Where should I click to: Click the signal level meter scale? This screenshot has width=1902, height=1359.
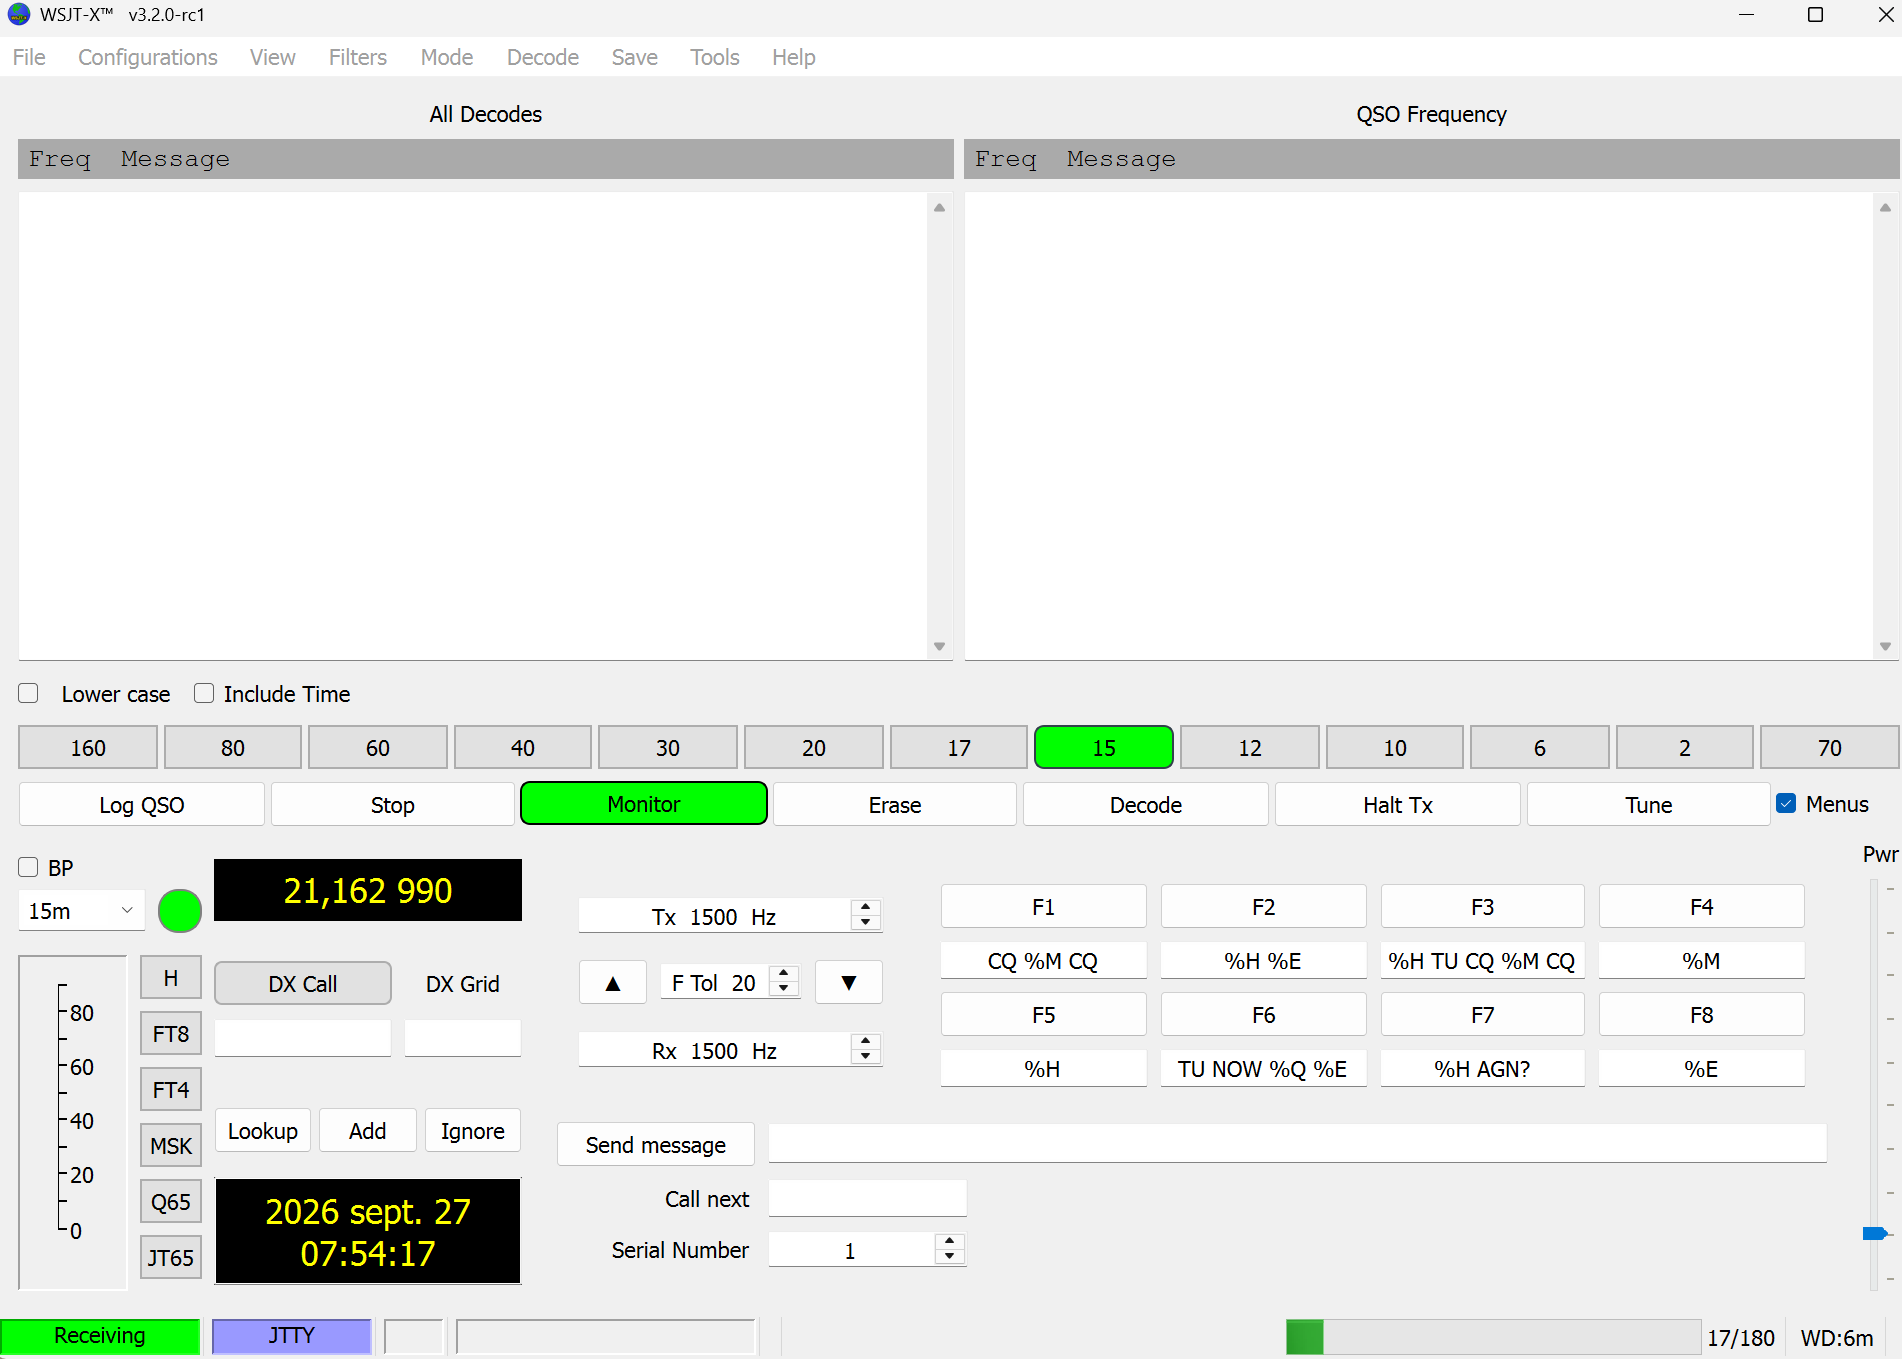tap(73, 1122)
